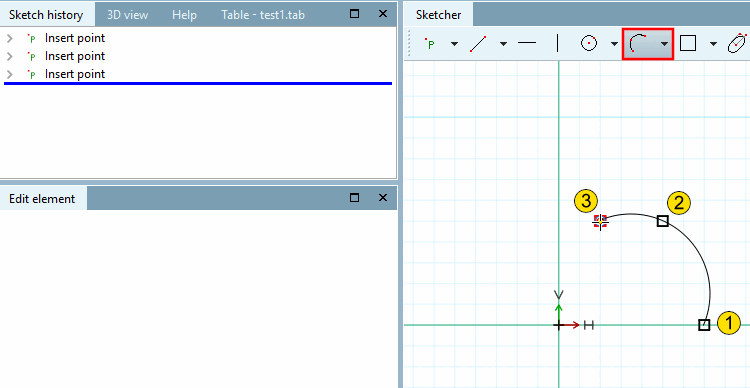750x388 pixels.
Task: Select the second Insert point row text
Action: pos(75,56)
